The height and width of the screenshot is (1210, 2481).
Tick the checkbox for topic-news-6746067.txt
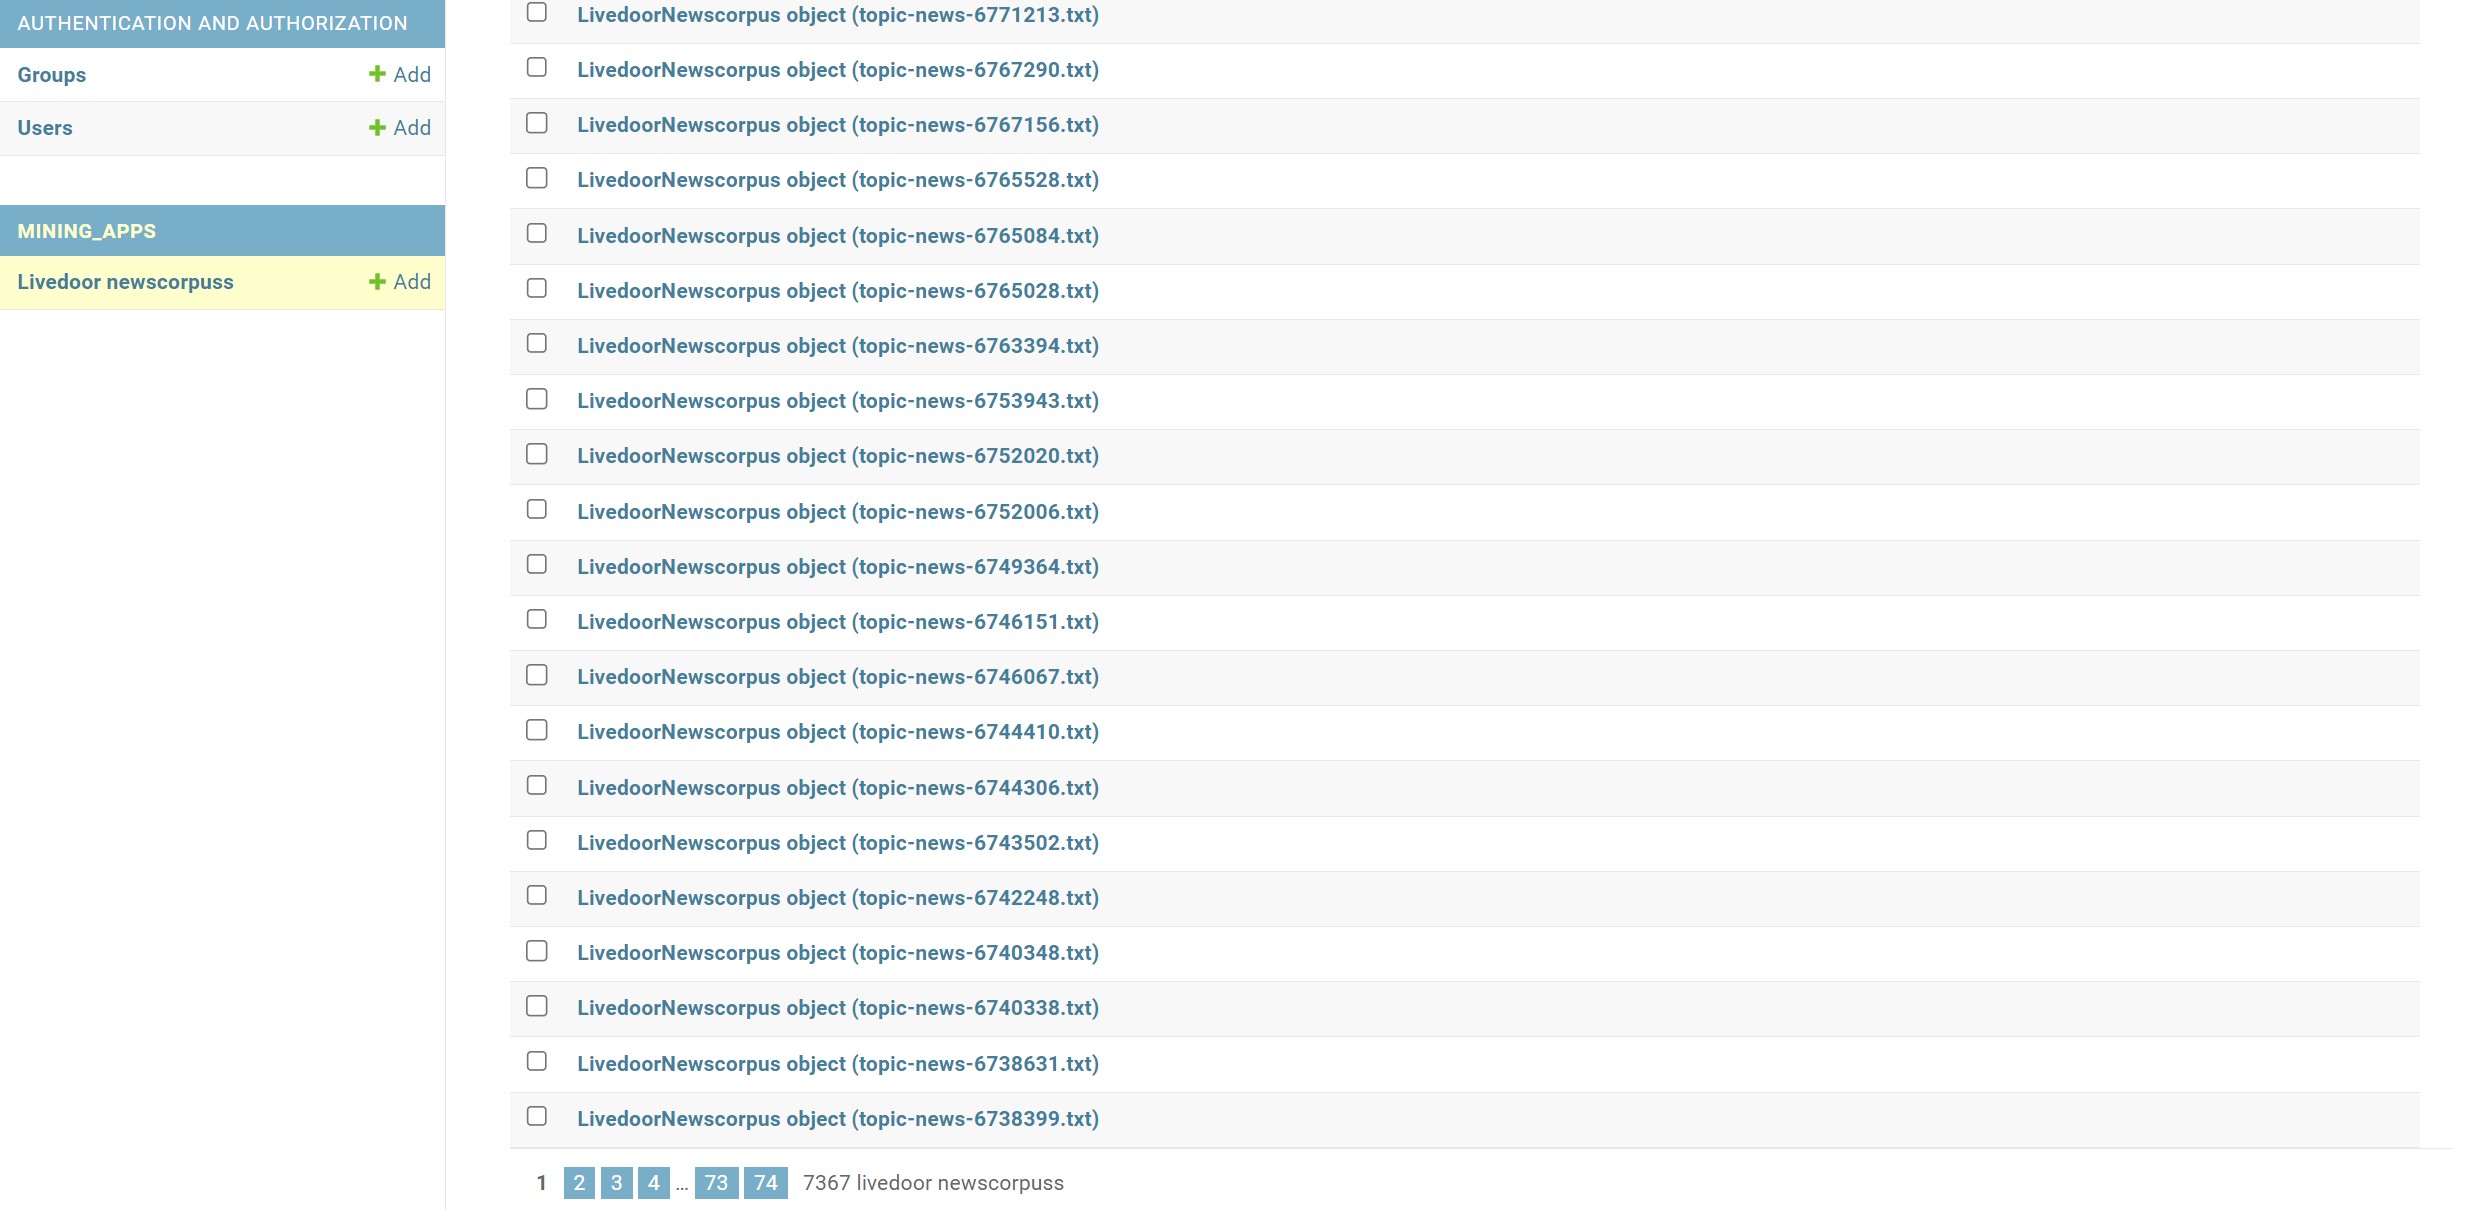click(537, 675)
